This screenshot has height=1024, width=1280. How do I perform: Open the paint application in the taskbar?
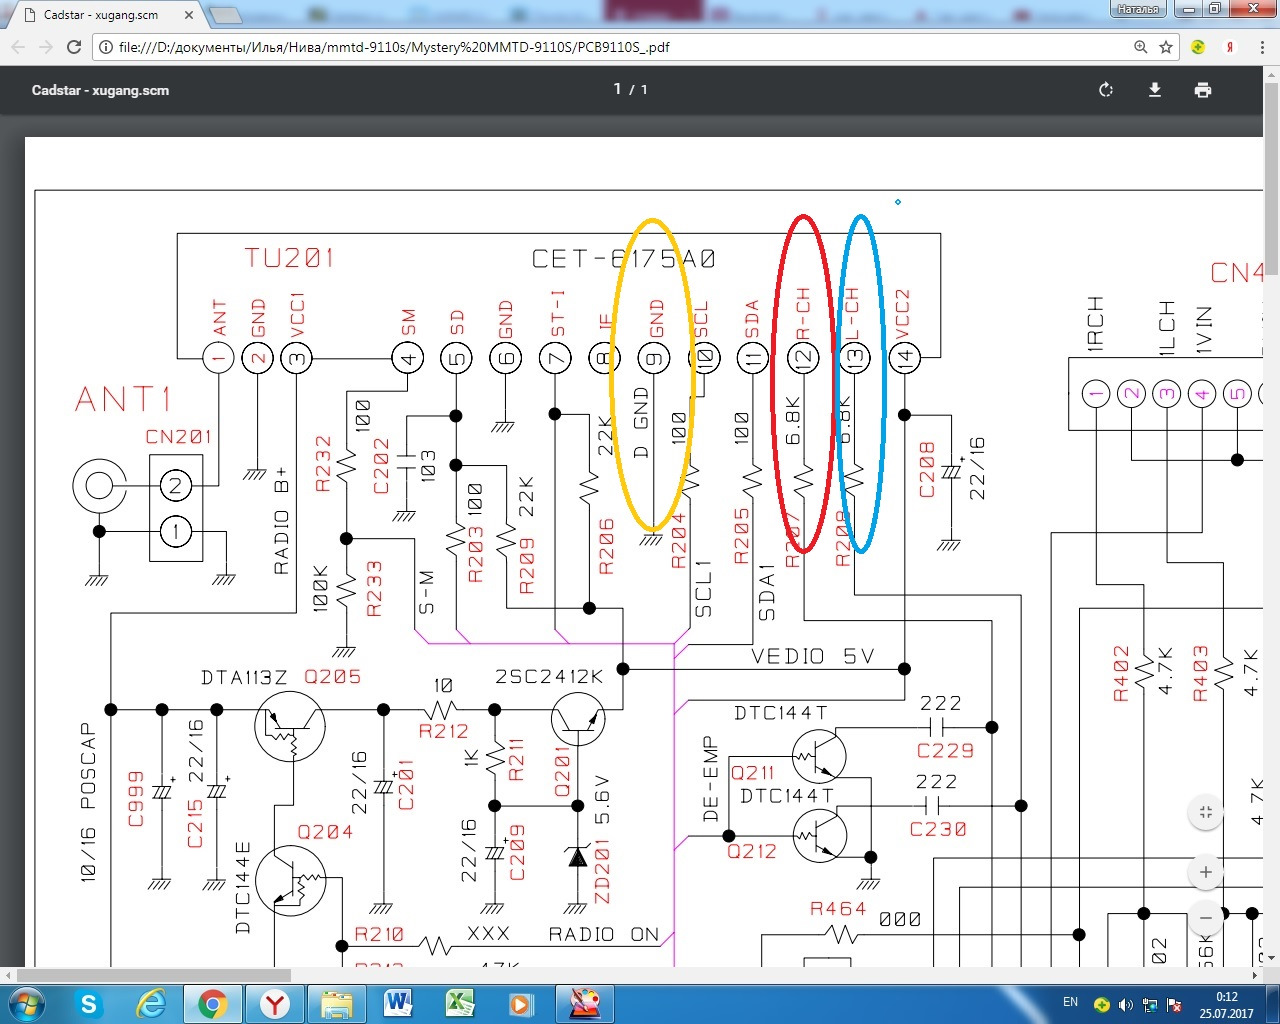[583, 1004]
